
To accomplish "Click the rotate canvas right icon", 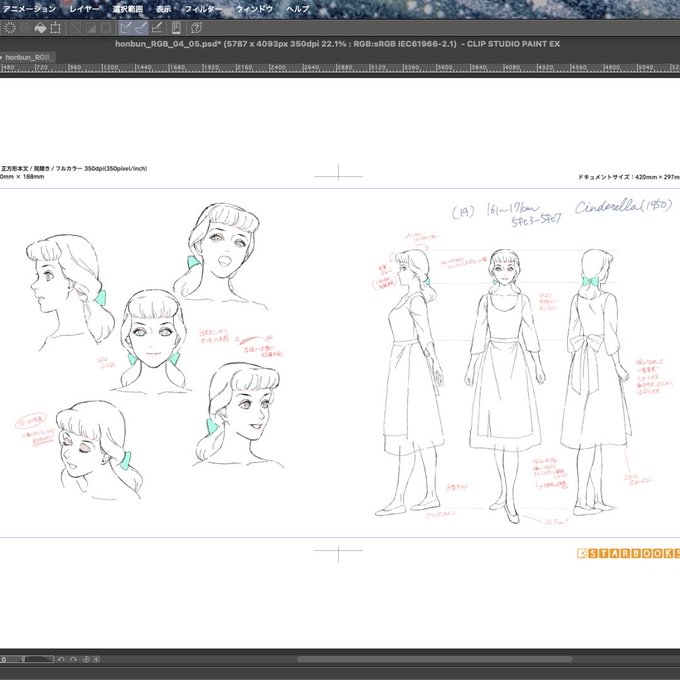I will click(x=73, y=659).
